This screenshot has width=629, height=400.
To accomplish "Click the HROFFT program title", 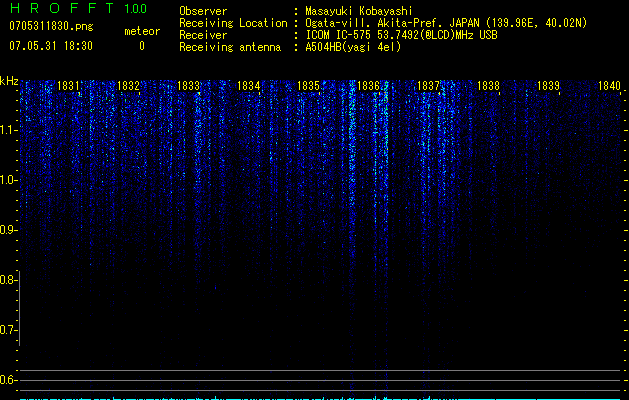I will (62, 8).
